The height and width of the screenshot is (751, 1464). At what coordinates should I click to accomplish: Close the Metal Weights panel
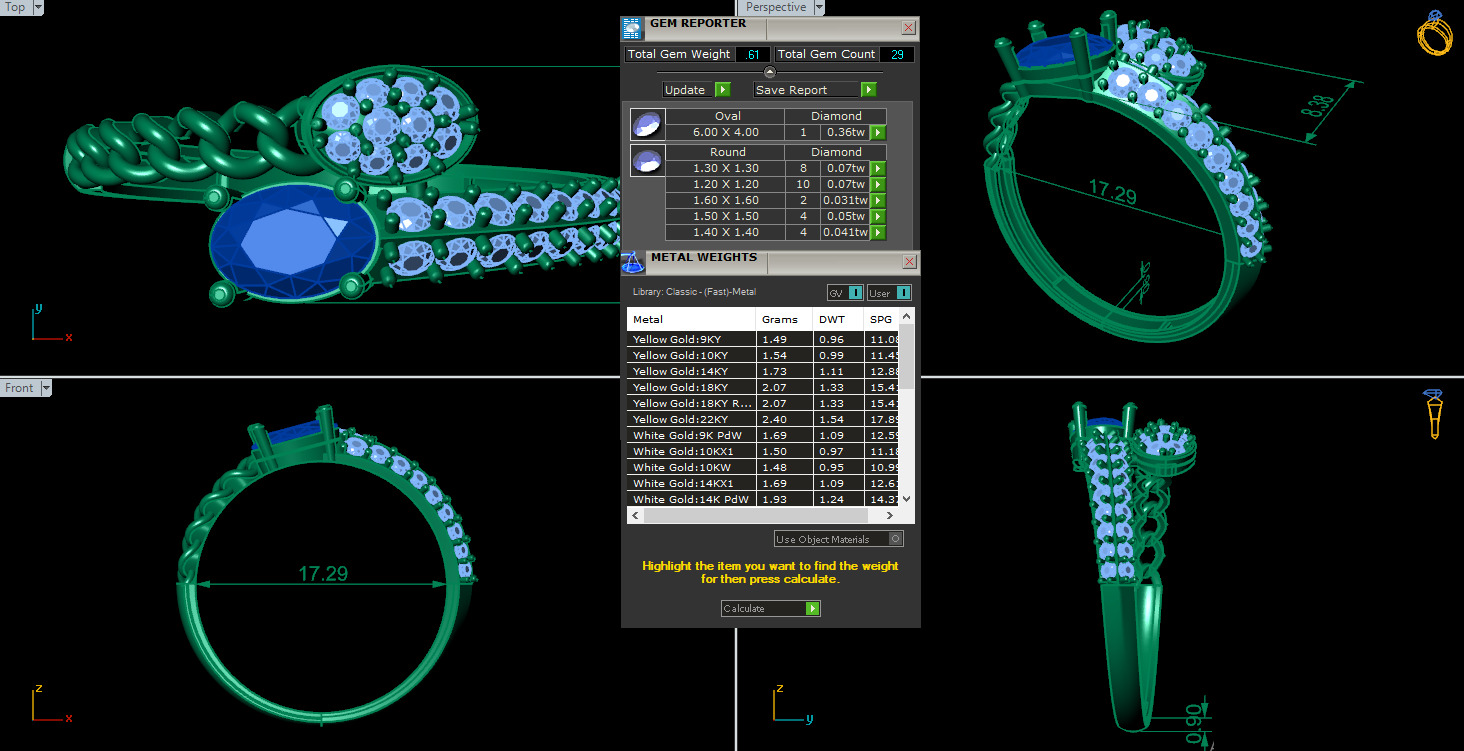[x=910, y=262]
